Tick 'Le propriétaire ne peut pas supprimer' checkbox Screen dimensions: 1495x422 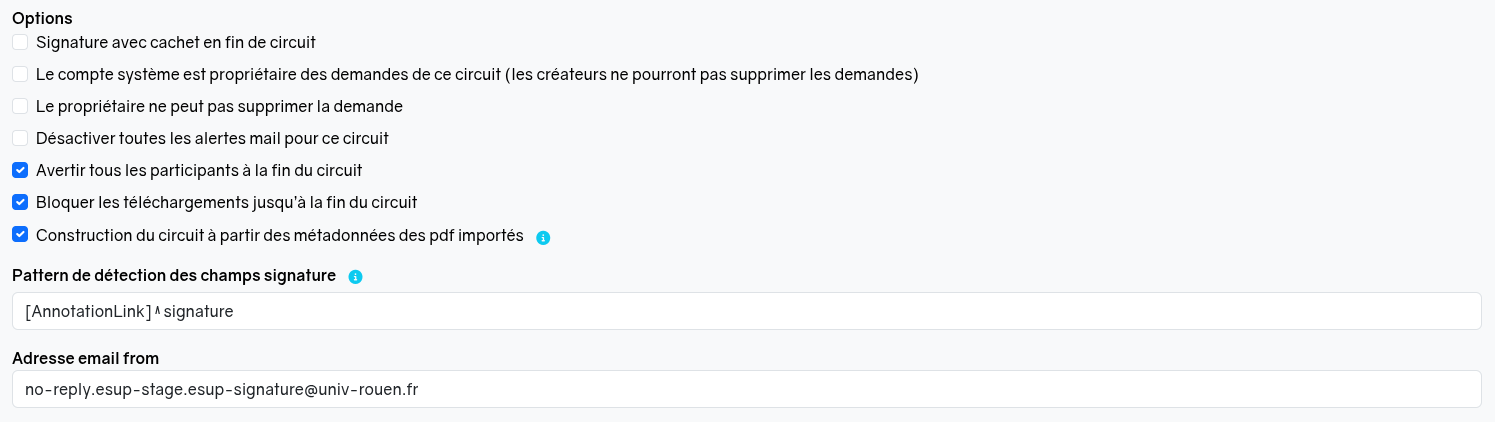pos(20,106)
